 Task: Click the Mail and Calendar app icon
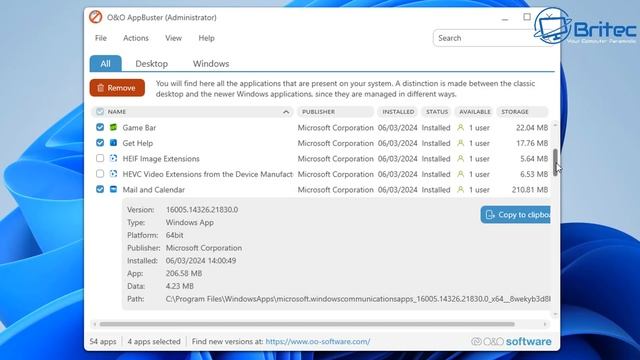click(113, 189)
